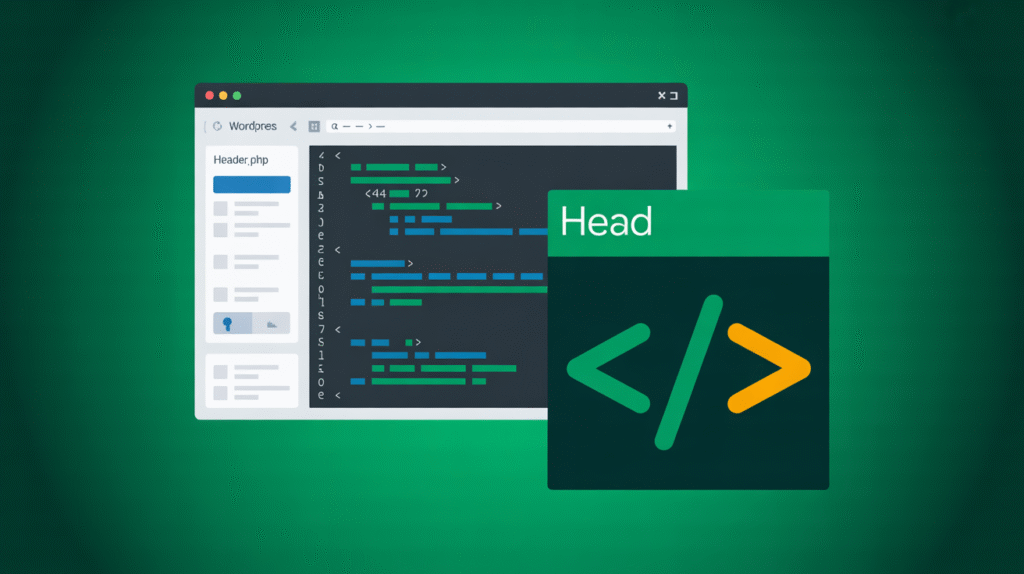Viewport: 1024px width, 574px height.
Task: Click the grid icon left of address bar
Action: click(x=314, y=127)
